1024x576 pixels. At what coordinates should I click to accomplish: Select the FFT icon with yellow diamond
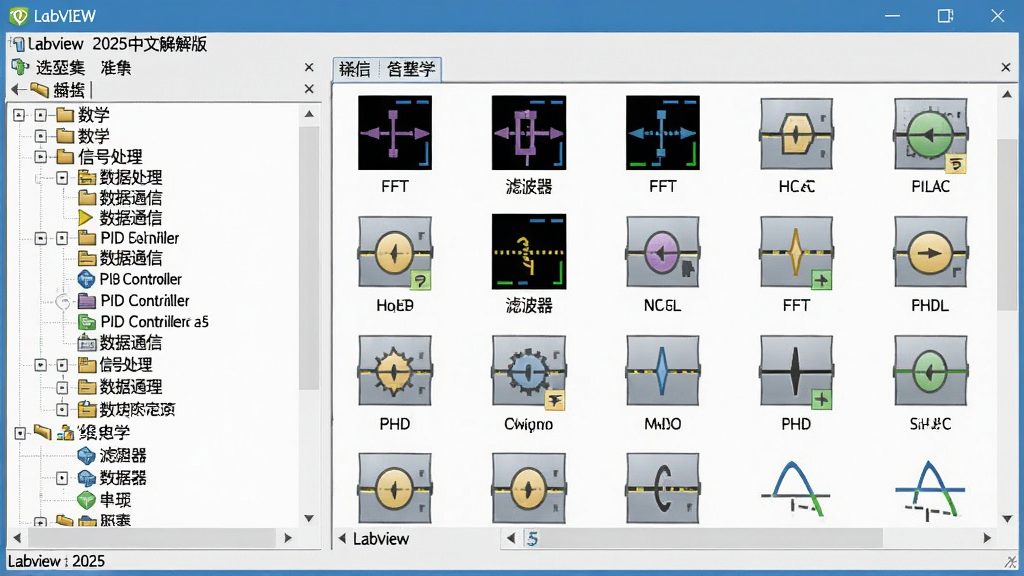[x=796, y=252]
